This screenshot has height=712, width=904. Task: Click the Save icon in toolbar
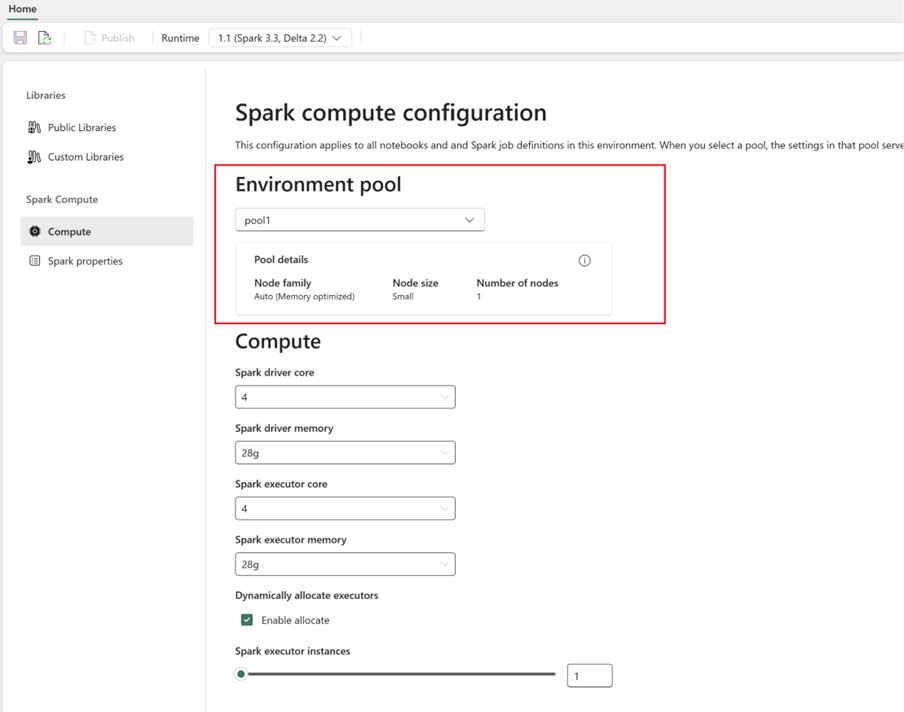pos(20,38)
